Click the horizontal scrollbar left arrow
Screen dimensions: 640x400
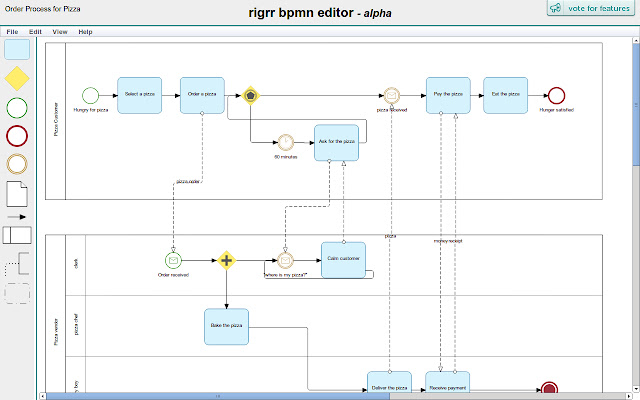click(x=42, y=396)
